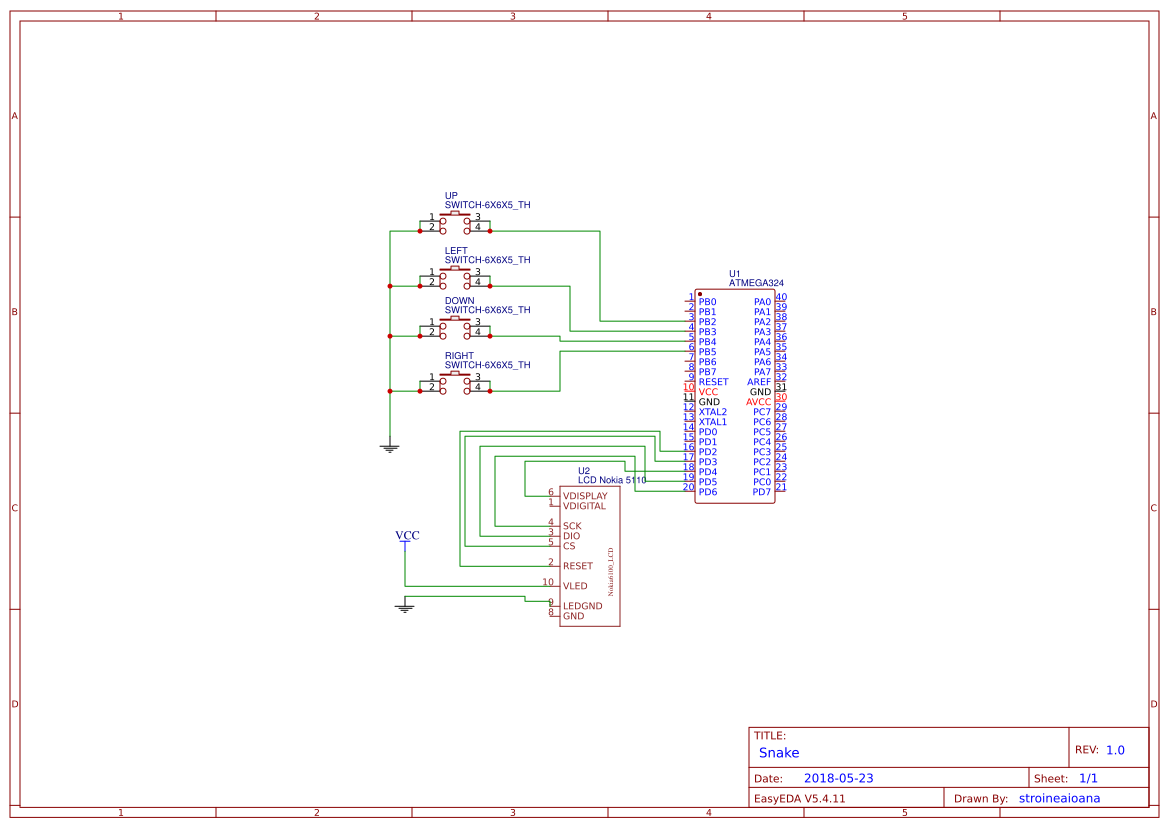Click the VDIGITAL pin on the LCD
This screenshot has height=828, width=1169.
click(584, 506)
